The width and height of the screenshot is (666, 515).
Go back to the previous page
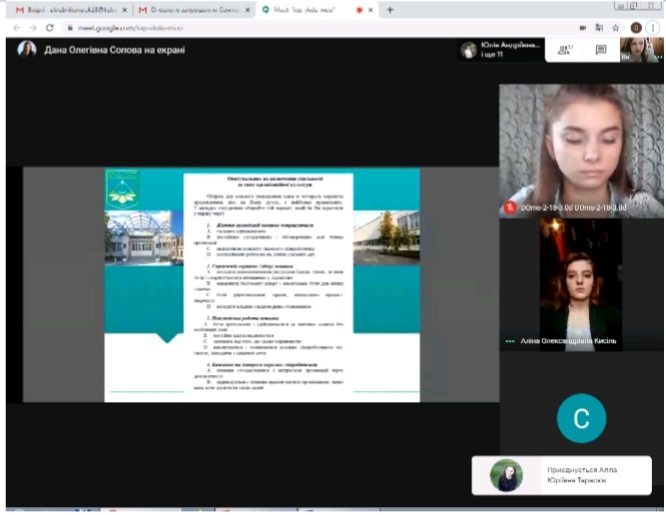17,28
